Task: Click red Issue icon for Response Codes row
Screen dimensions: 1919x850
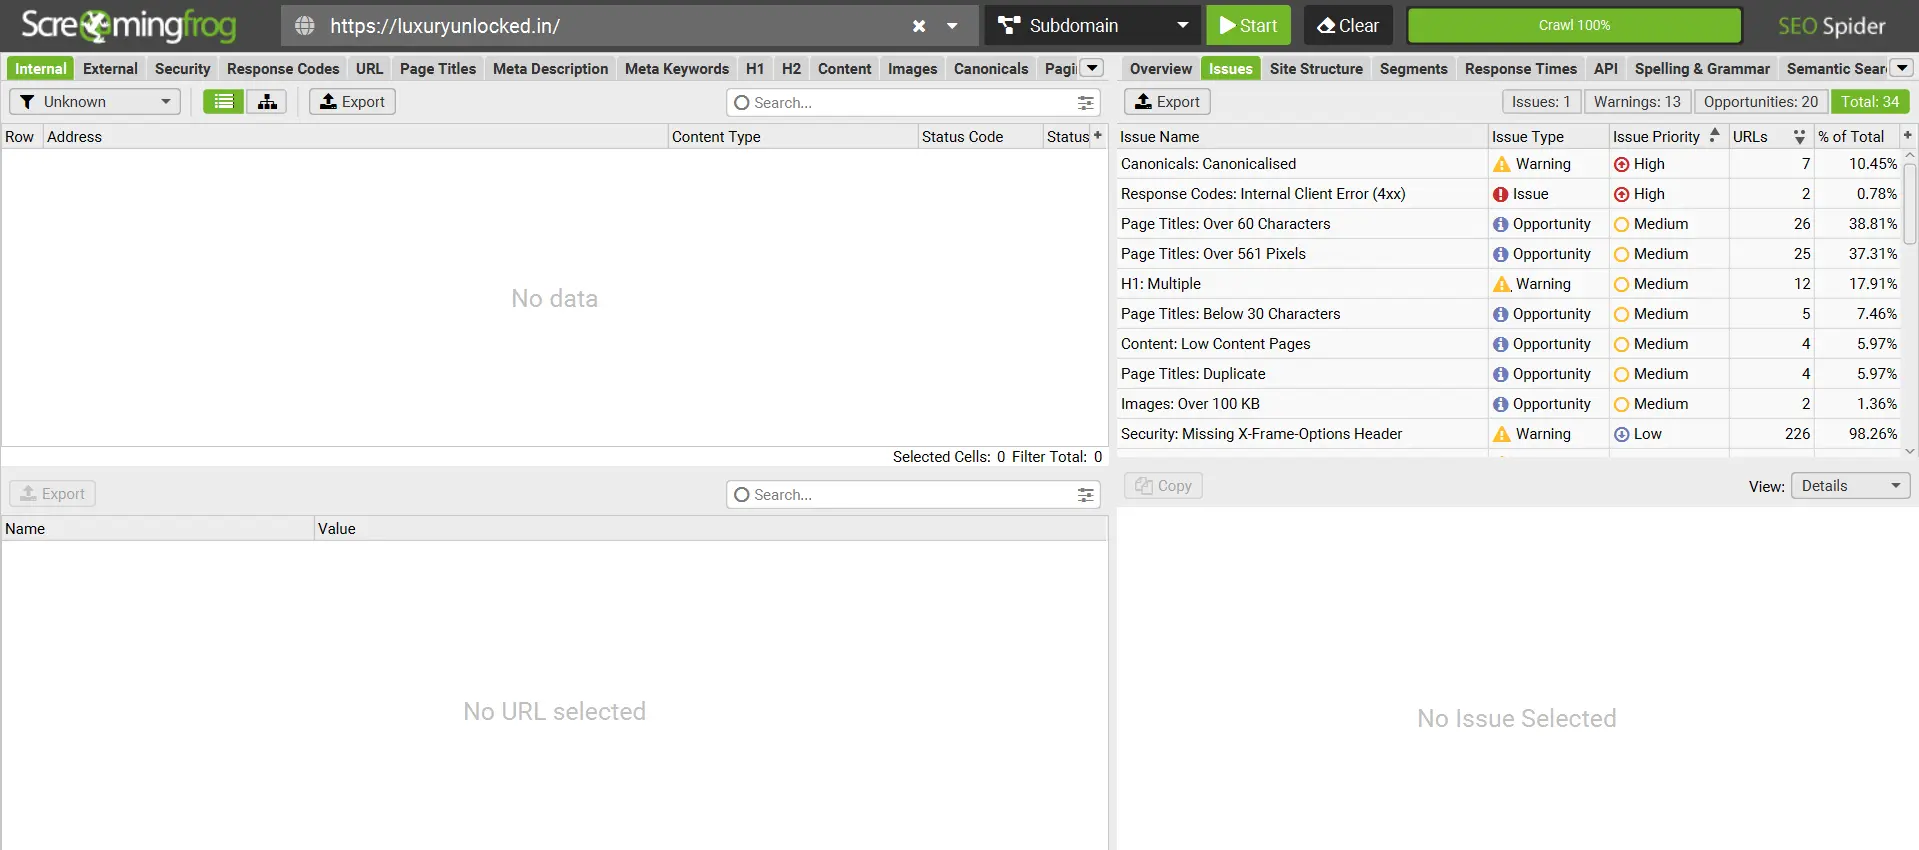Action: click(1501, 194)
